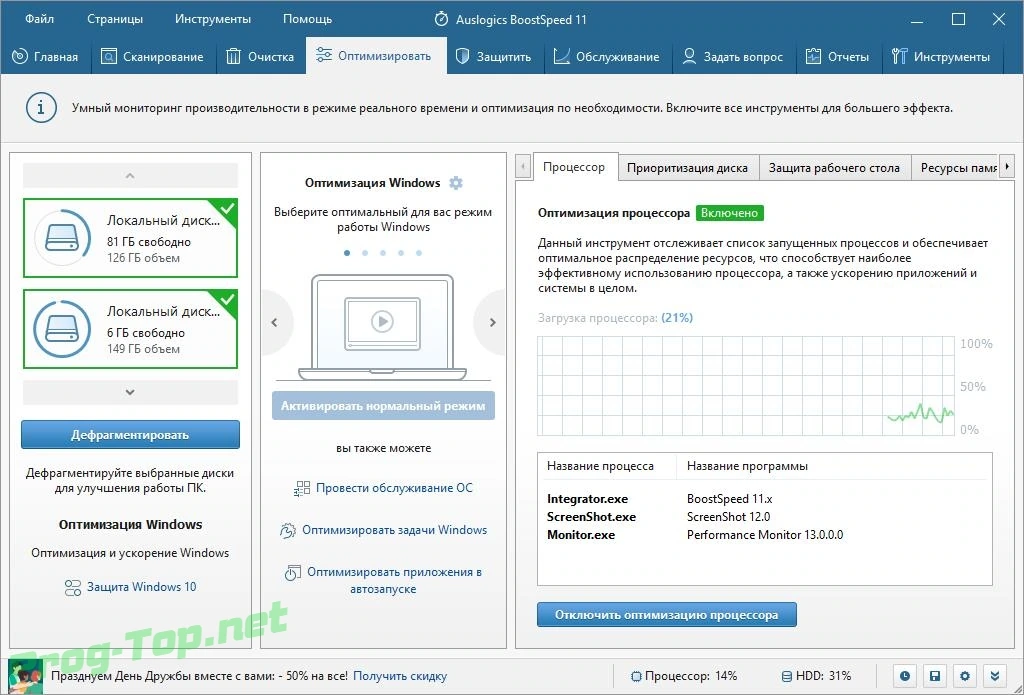Viewport: 1024px width, 695px height.
Task: Click drive icon of 149 ГБ disk
Action: (63, 329)
